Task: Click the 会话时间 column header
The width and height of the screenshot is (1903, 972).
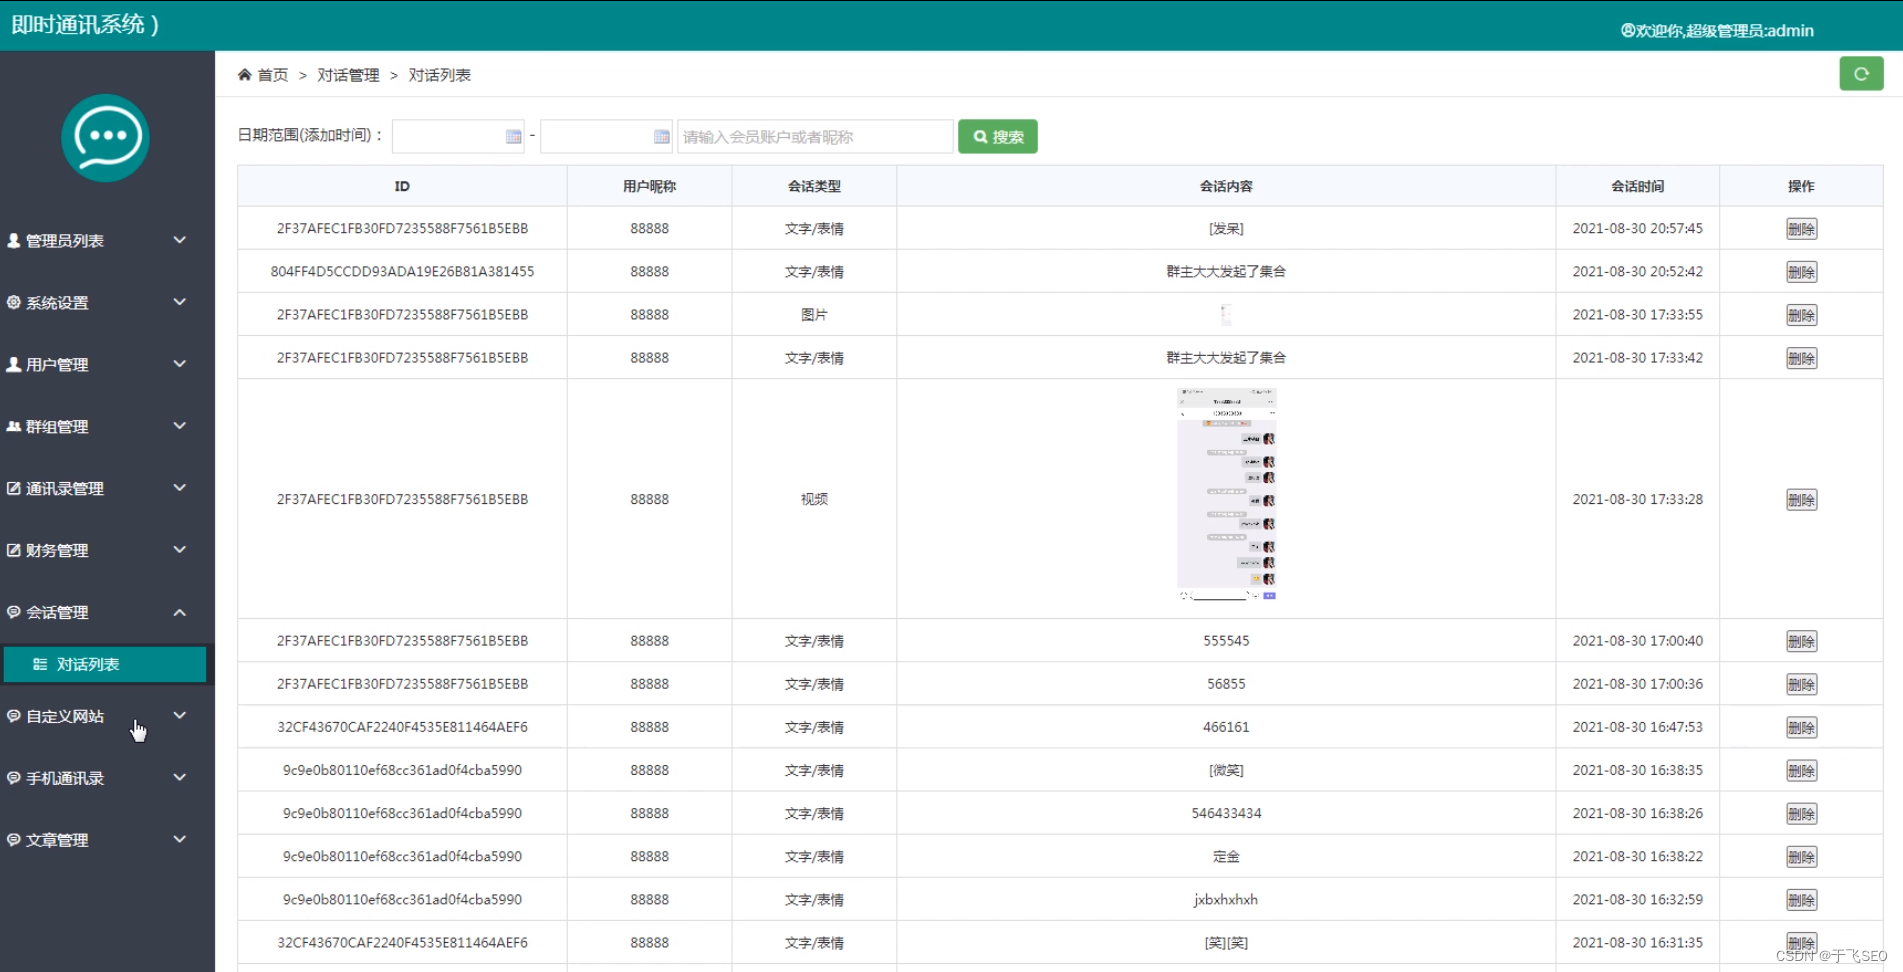Action: [x=1637, y=186]
